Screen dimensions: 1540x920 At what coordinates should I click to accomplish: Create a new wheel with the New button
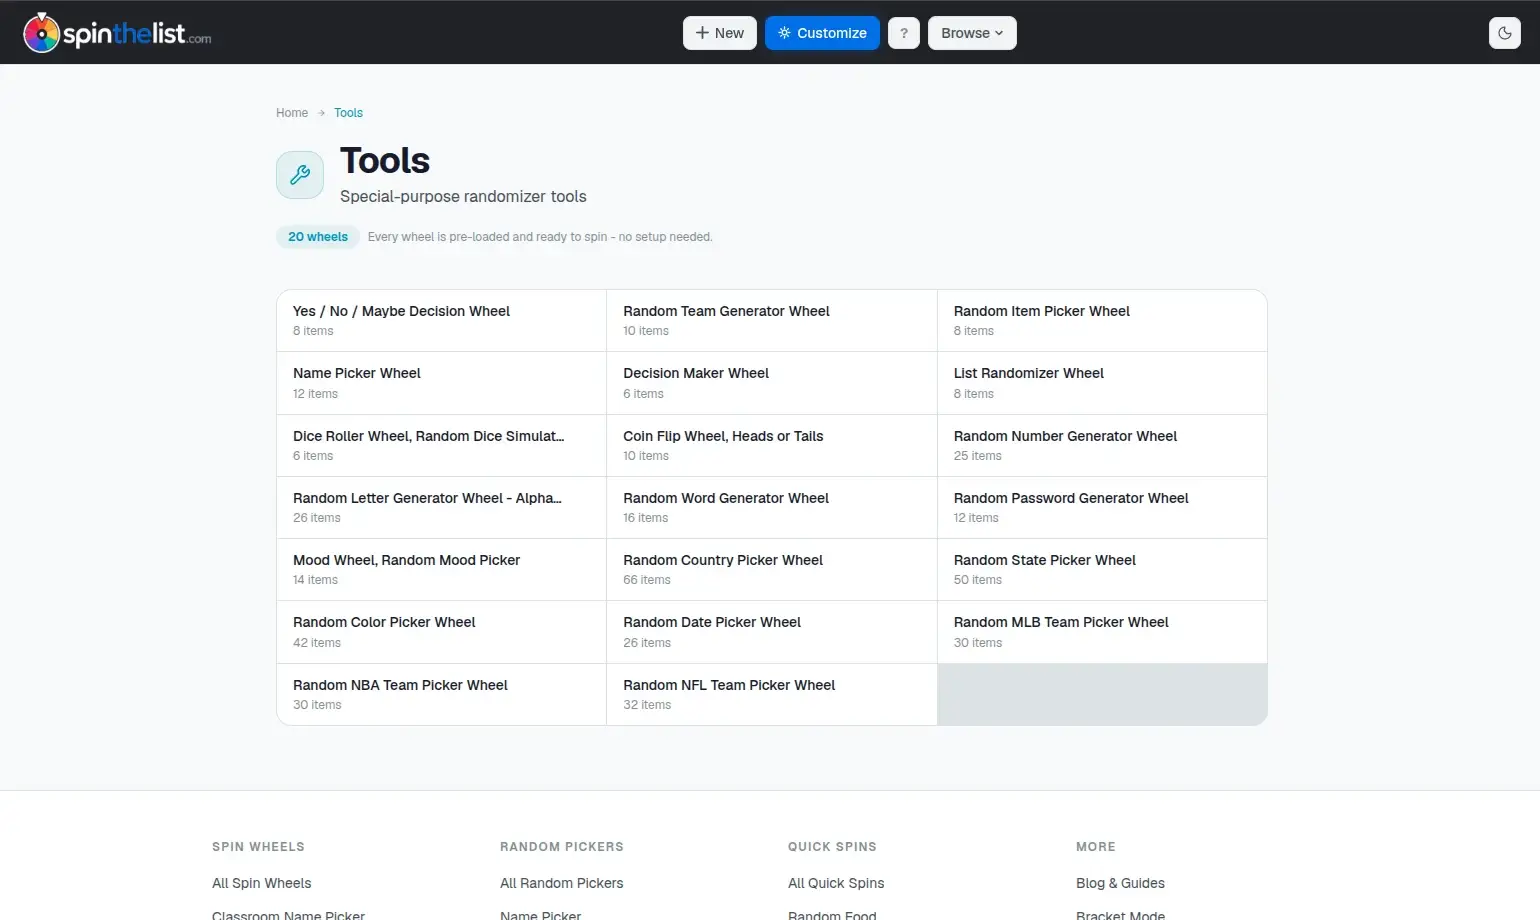pyautogui.click(x=720, y=33)
